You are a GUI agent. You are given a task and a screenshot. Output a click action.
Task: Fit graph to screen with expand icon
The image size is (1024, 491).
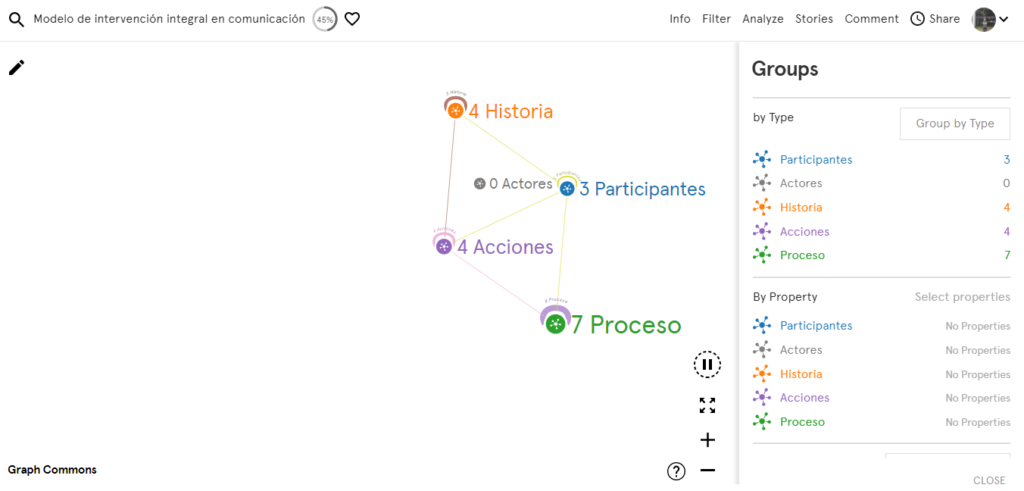click(707, 405)
